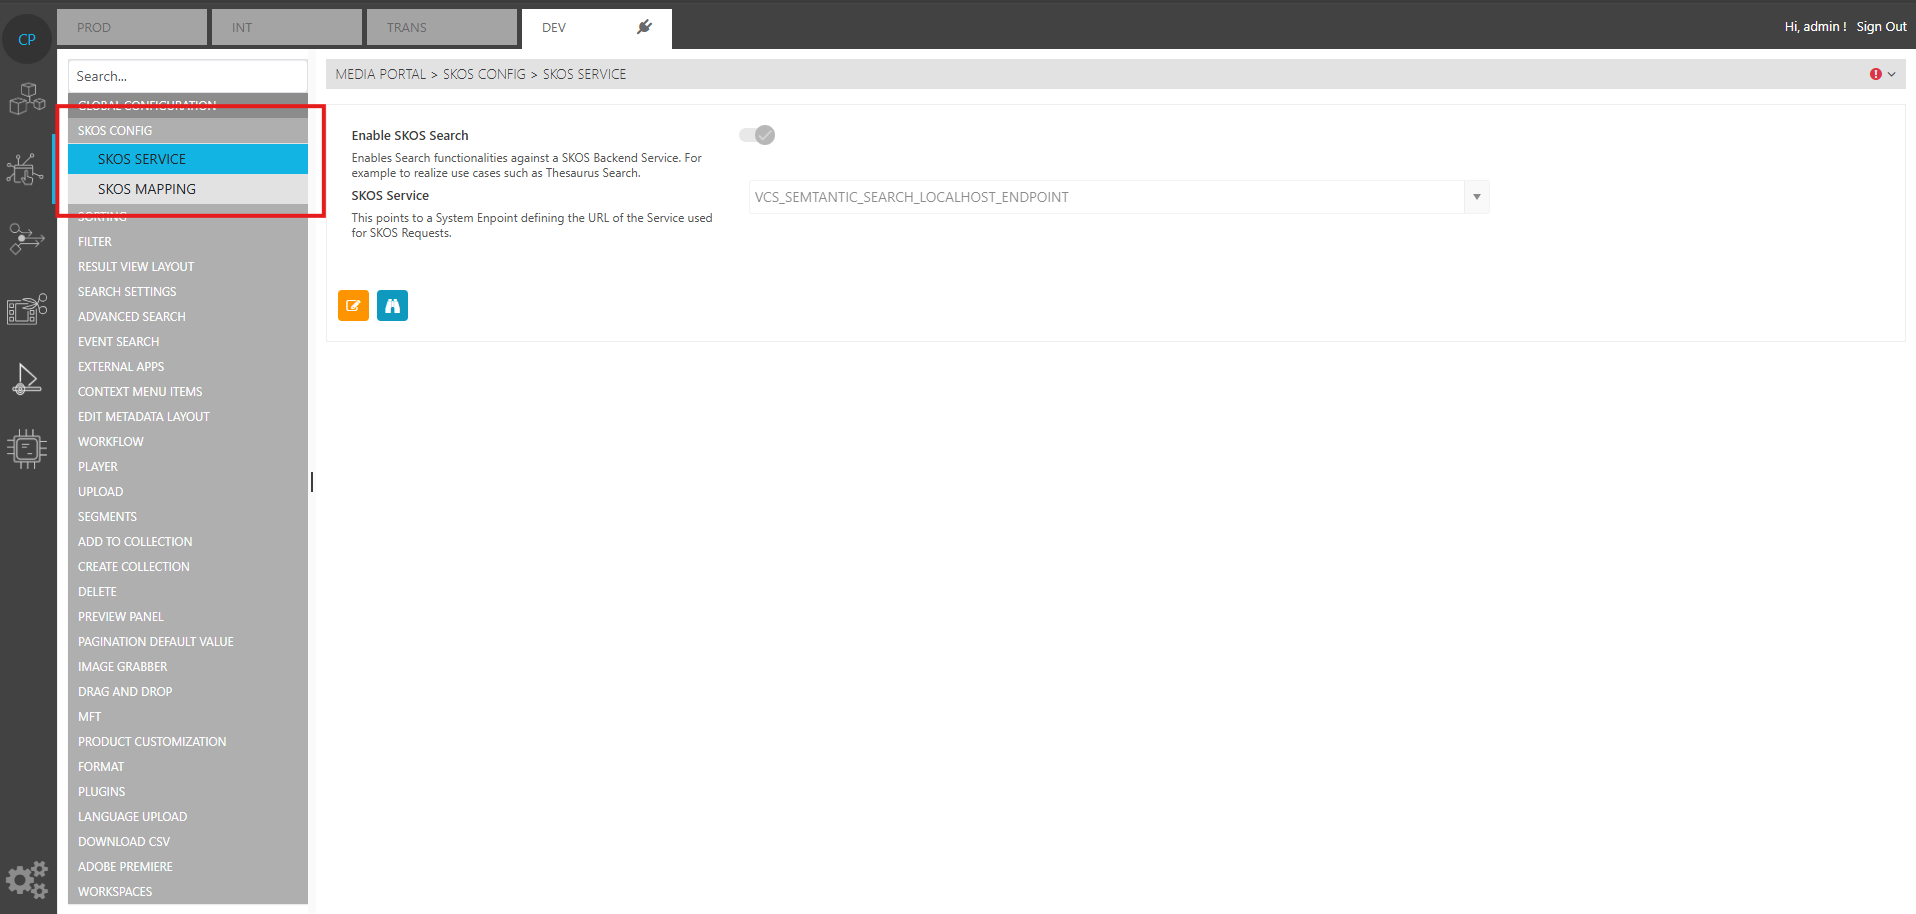The height and width of the screenshot is (914, 1916).
Task: Open the film strip share icon in sidebar
Action: pos(27,309)
